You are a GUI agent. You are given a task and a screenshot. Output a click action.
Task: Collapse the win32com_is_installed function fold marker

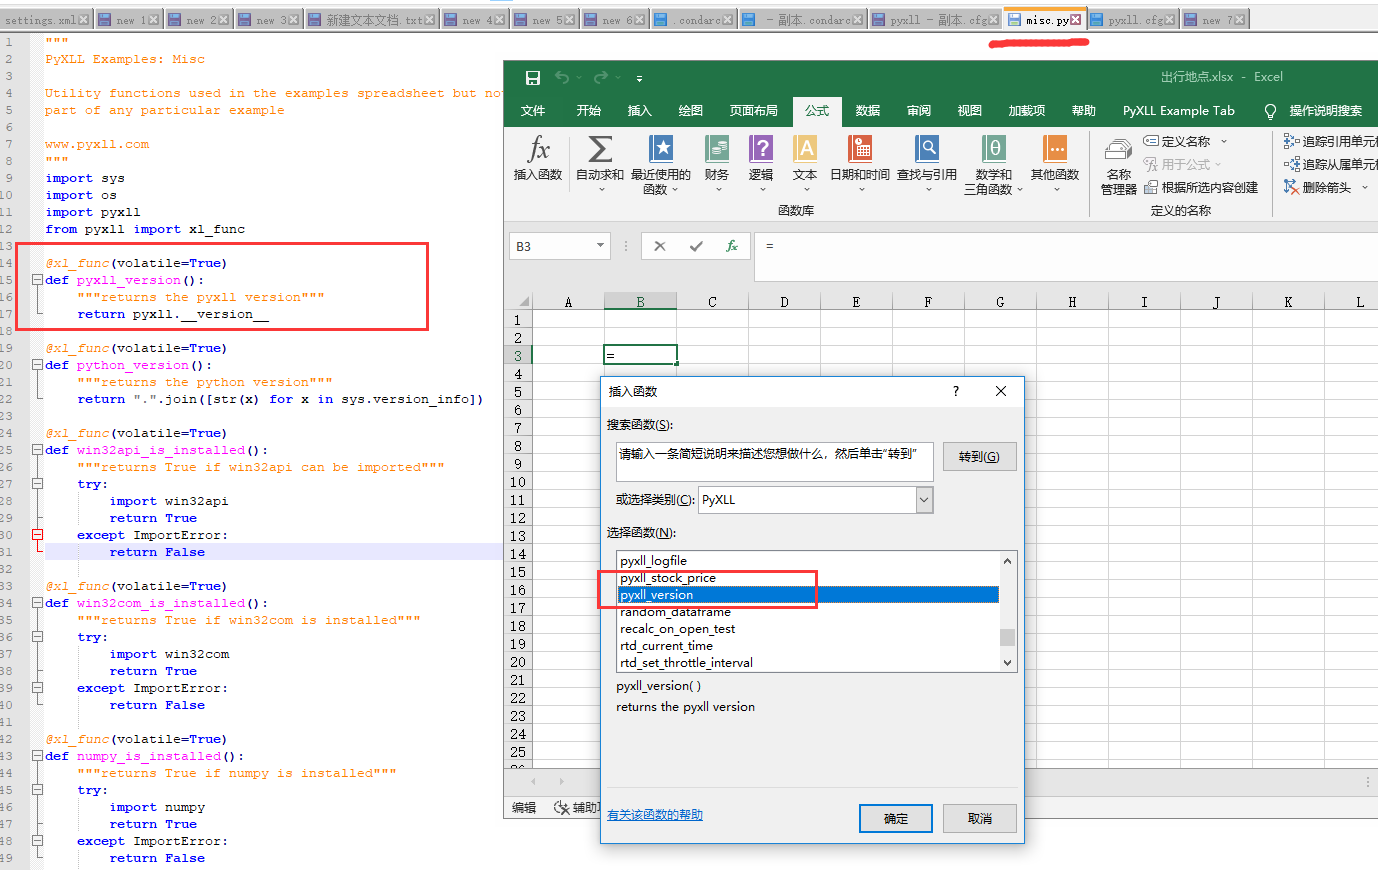click(37, 603)
